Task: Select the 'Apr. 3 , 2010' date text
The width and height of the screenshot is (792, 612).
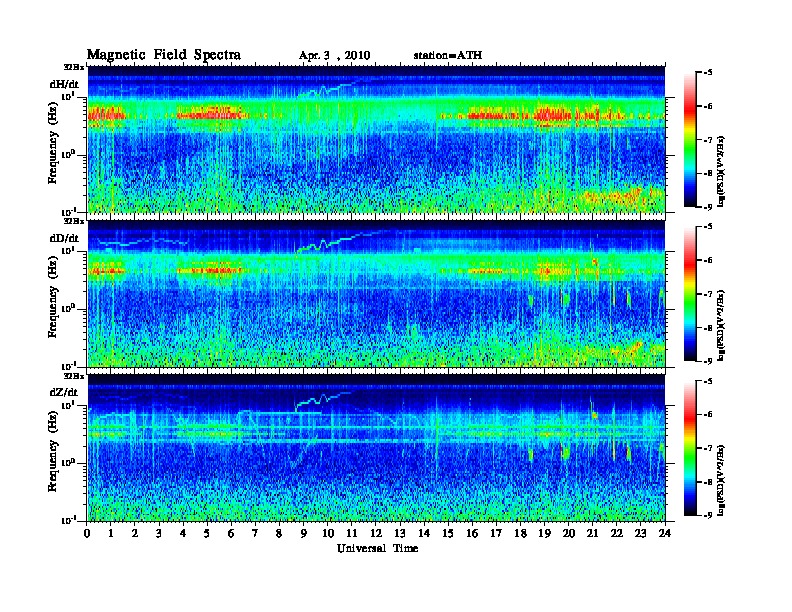Action: click(334, 56)
